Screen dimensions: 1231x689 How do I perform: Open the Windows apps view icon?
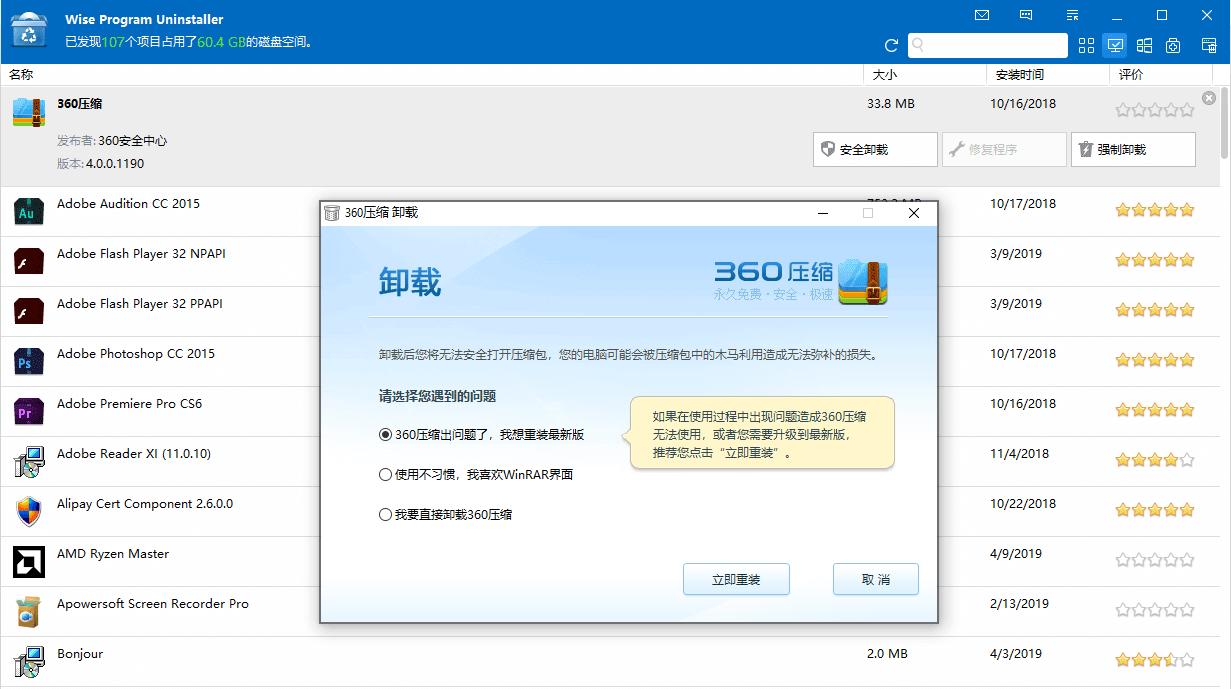(1145, 45)
